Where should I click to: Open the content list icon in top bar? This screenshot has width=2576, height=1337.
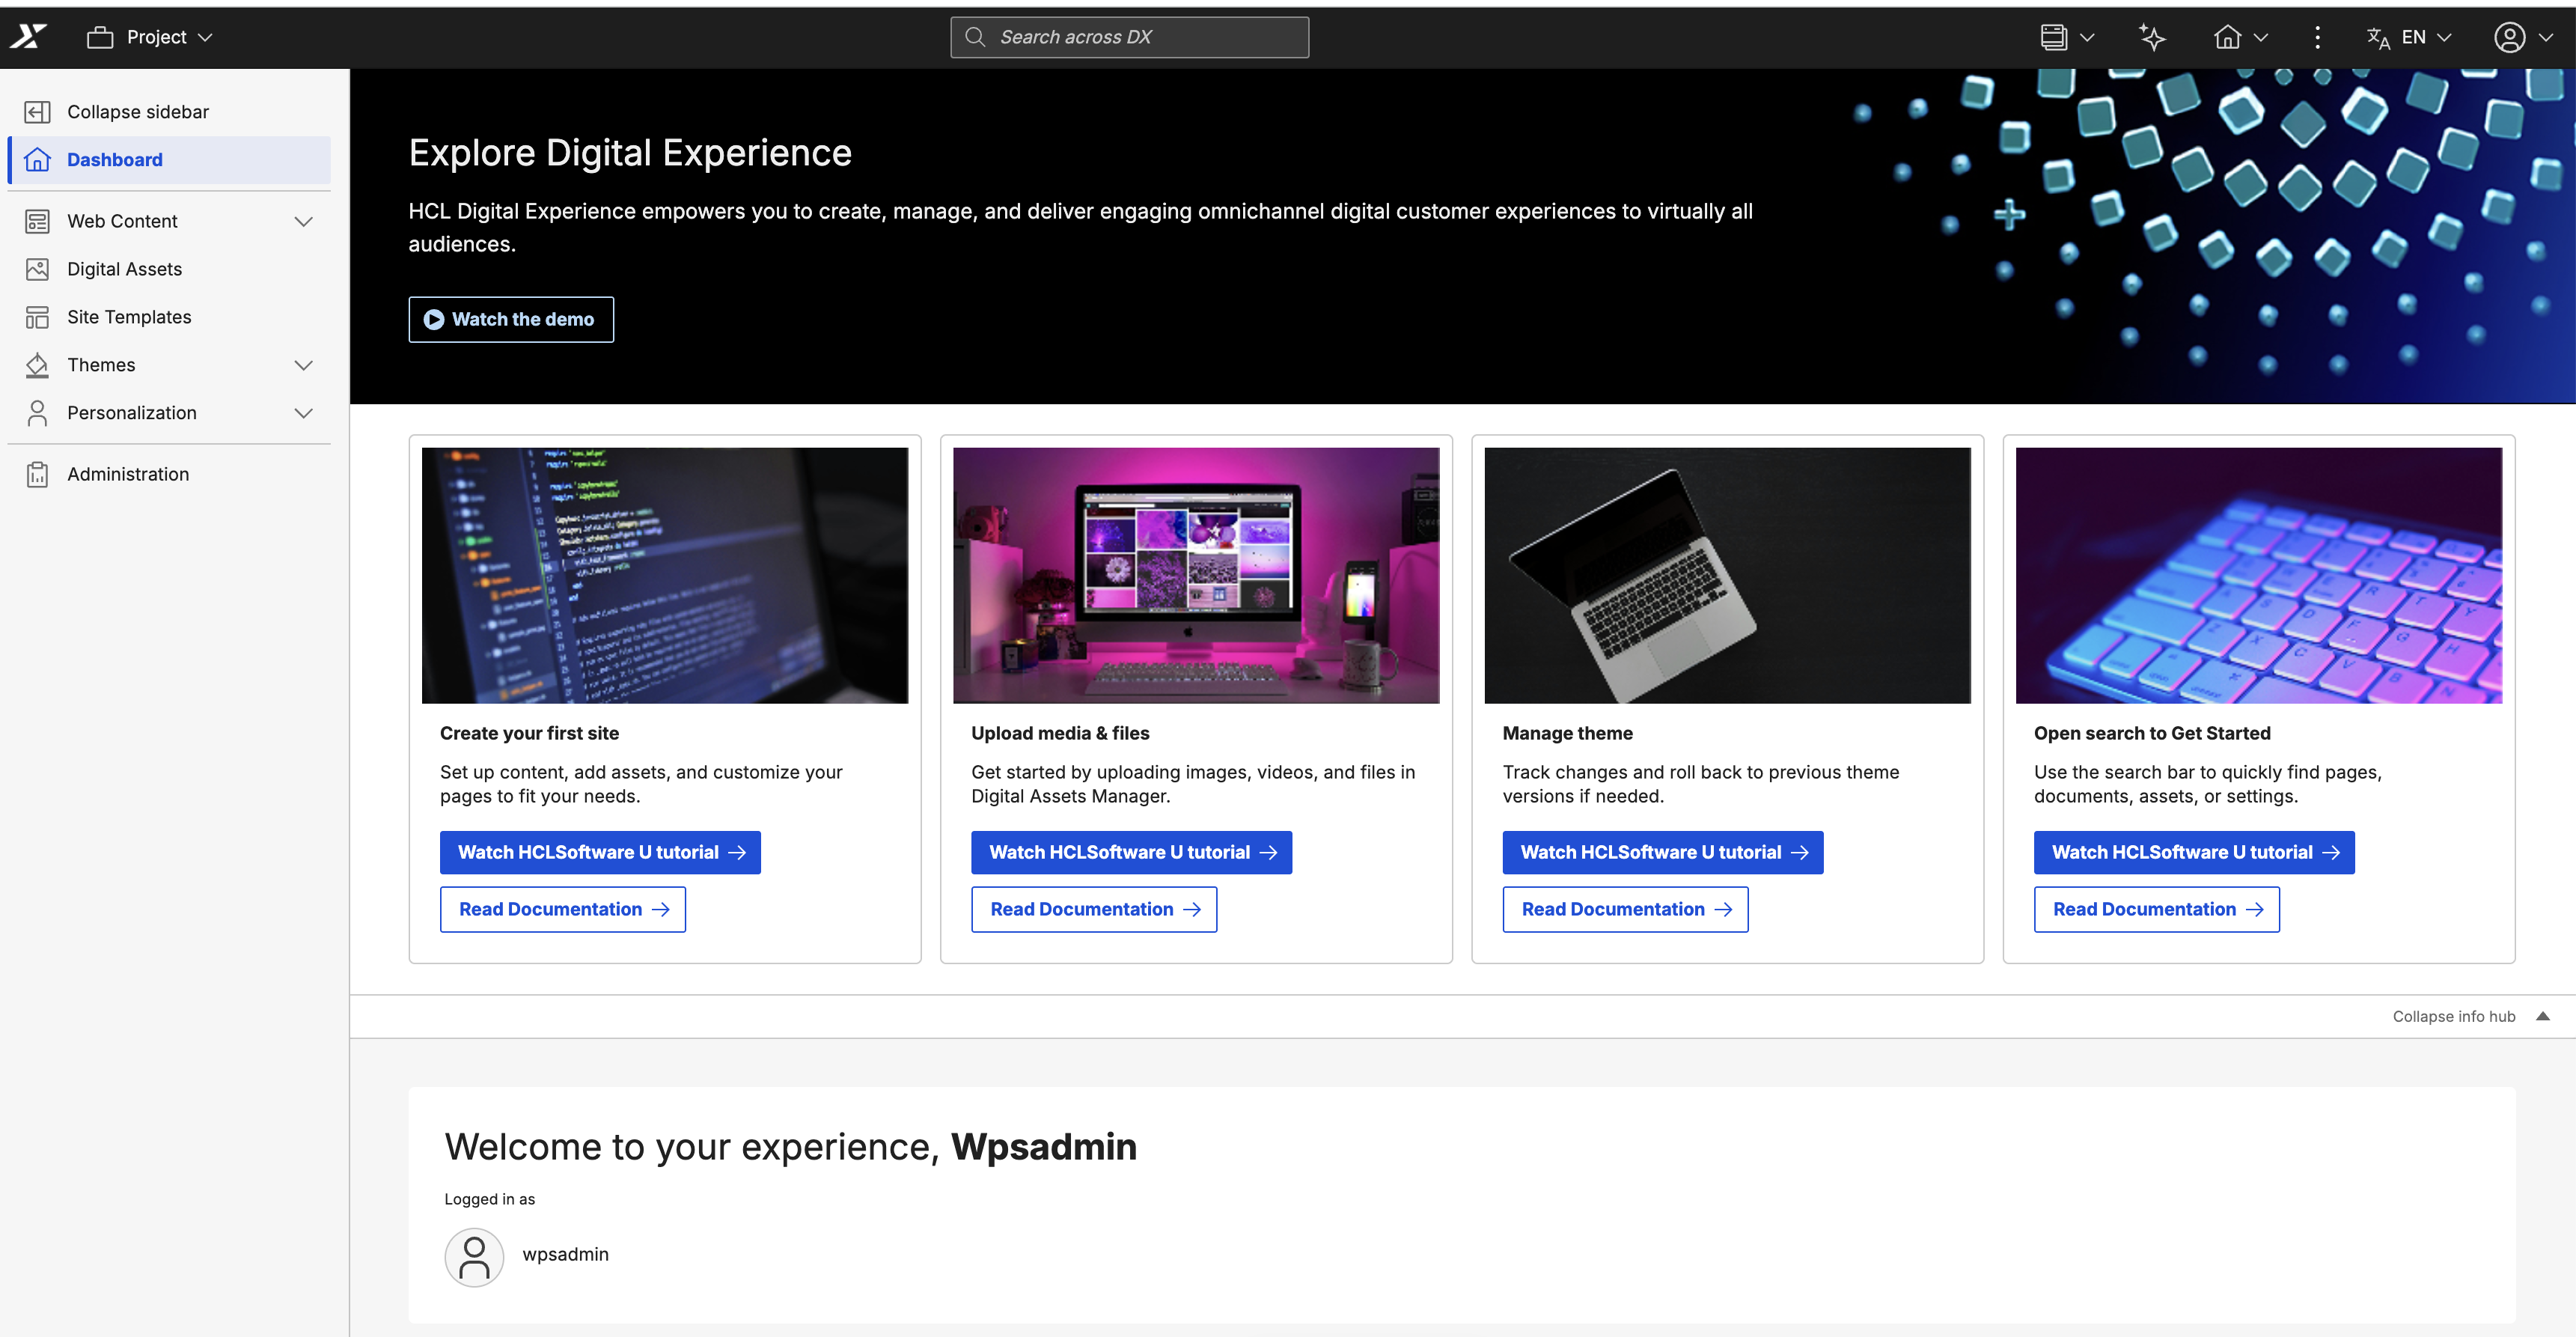tap(2053, 37)
